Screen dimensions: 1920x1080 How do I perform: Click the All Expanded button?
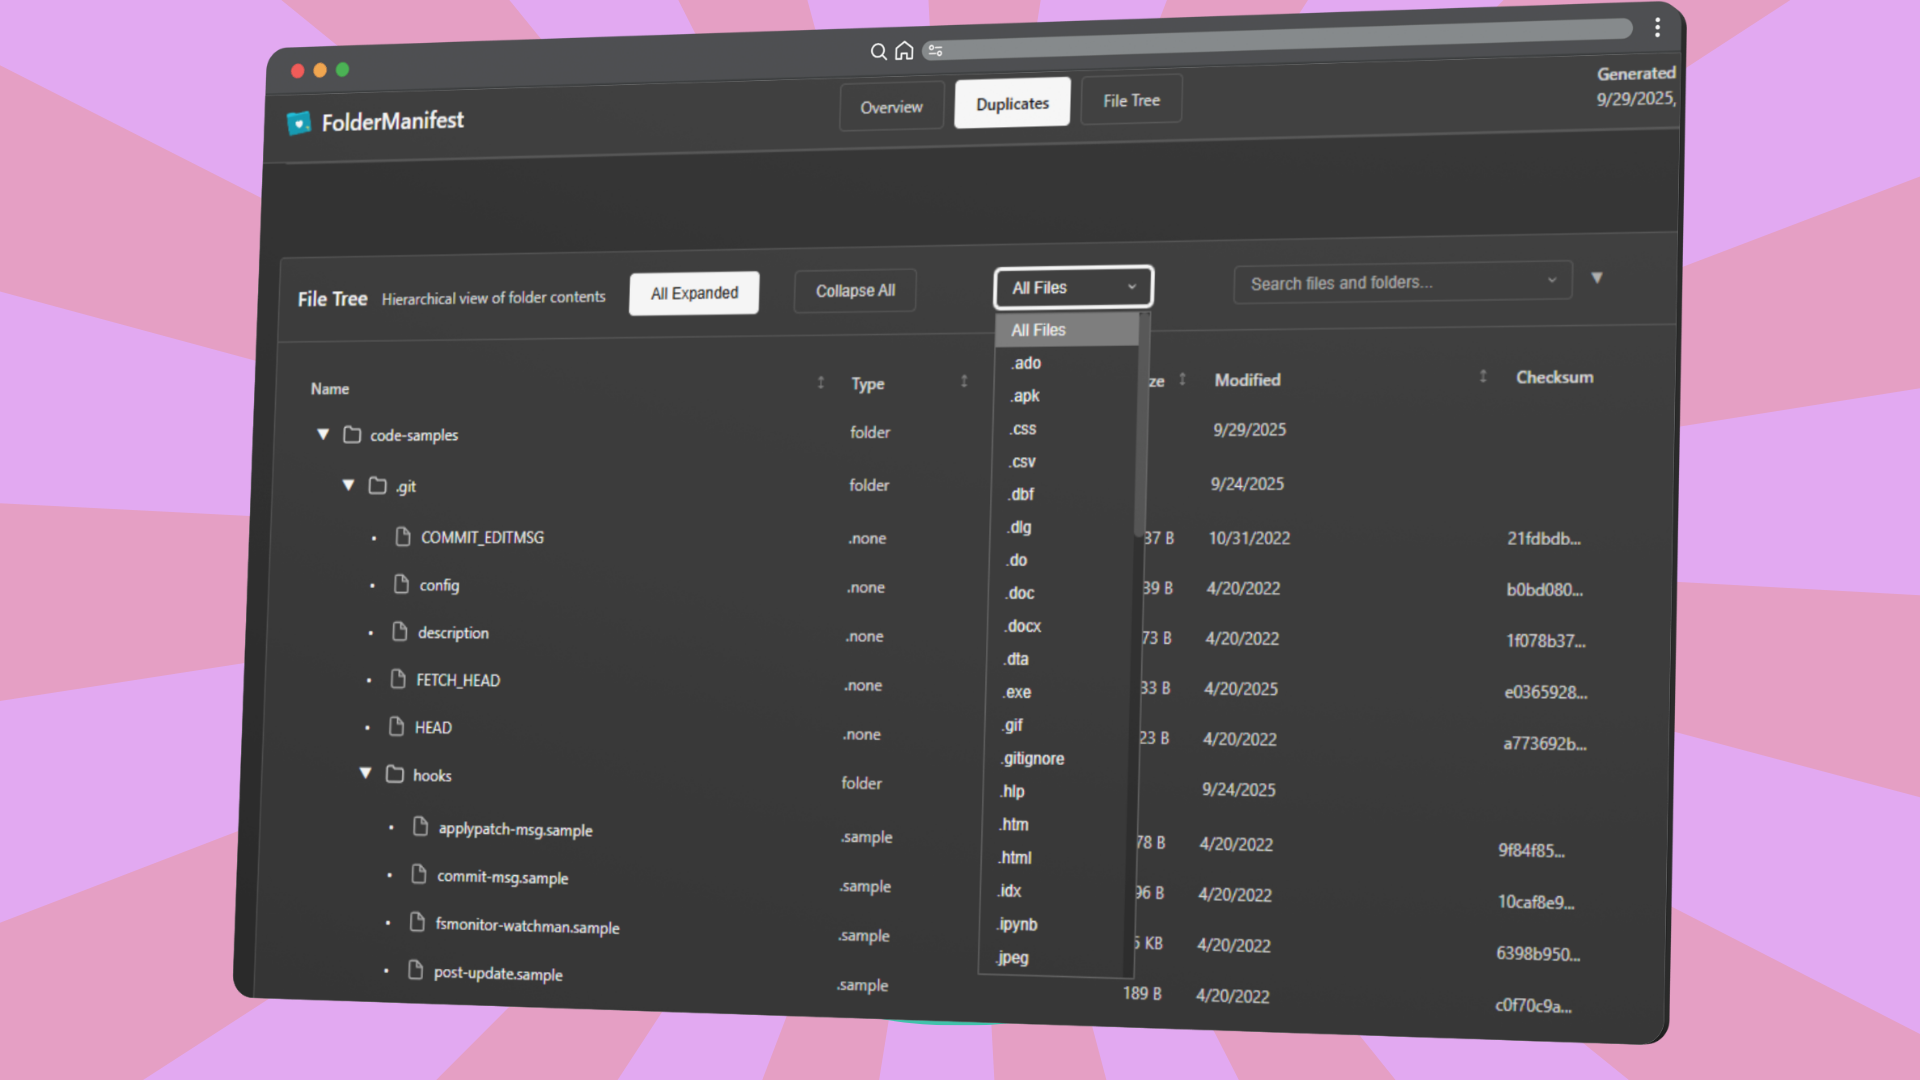693,293
